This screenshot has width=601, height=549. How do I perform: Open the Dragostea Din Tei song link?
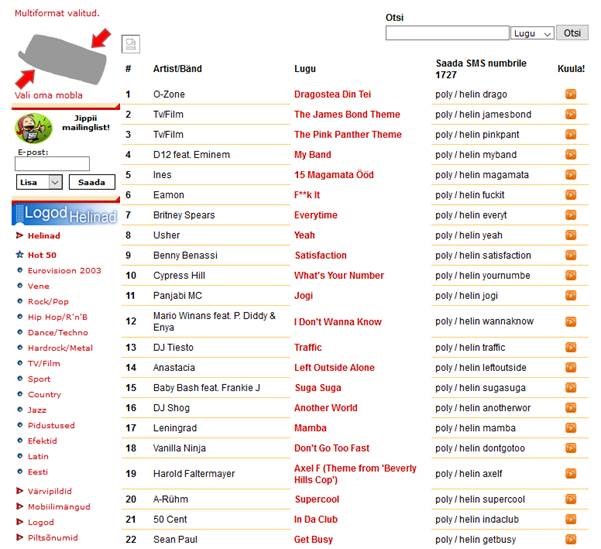[x=332, y=94]
